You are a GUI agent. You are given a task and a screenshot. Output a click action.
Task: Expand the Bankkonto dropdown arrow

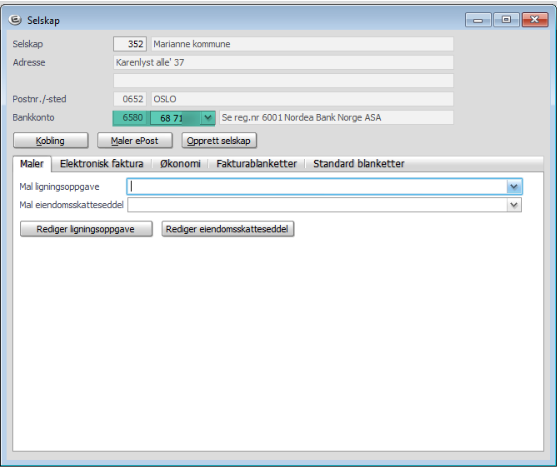(x=208, y=118)
